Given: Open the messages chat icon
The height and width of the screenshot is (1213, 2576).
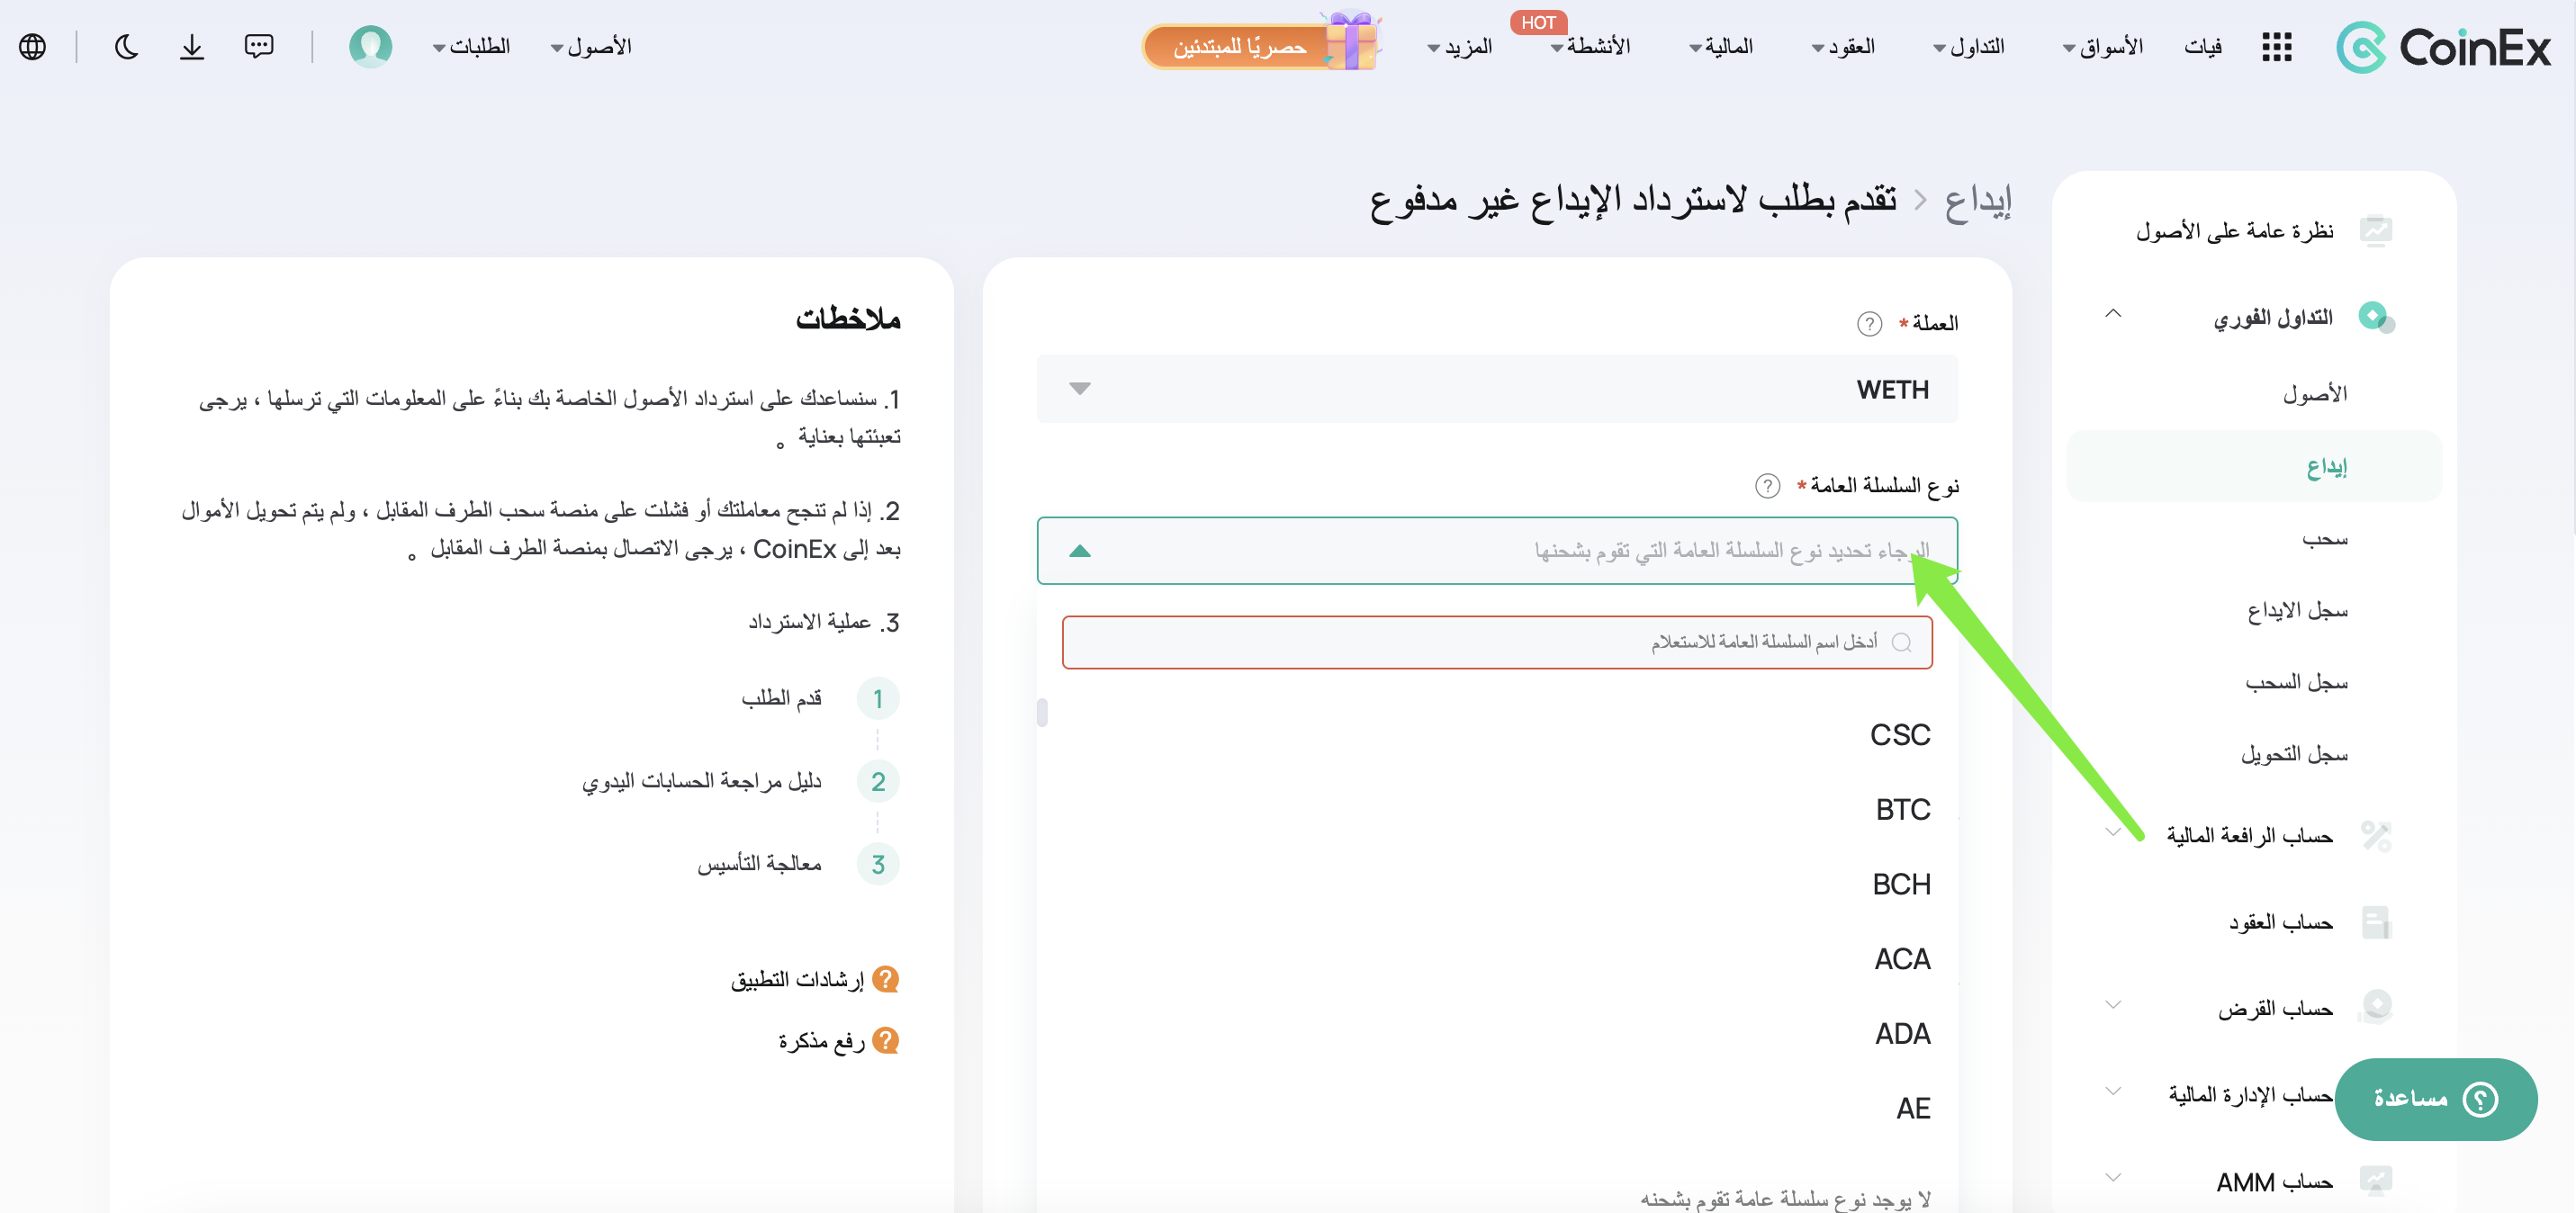Looking at the screenshot, I should [259, 47].
